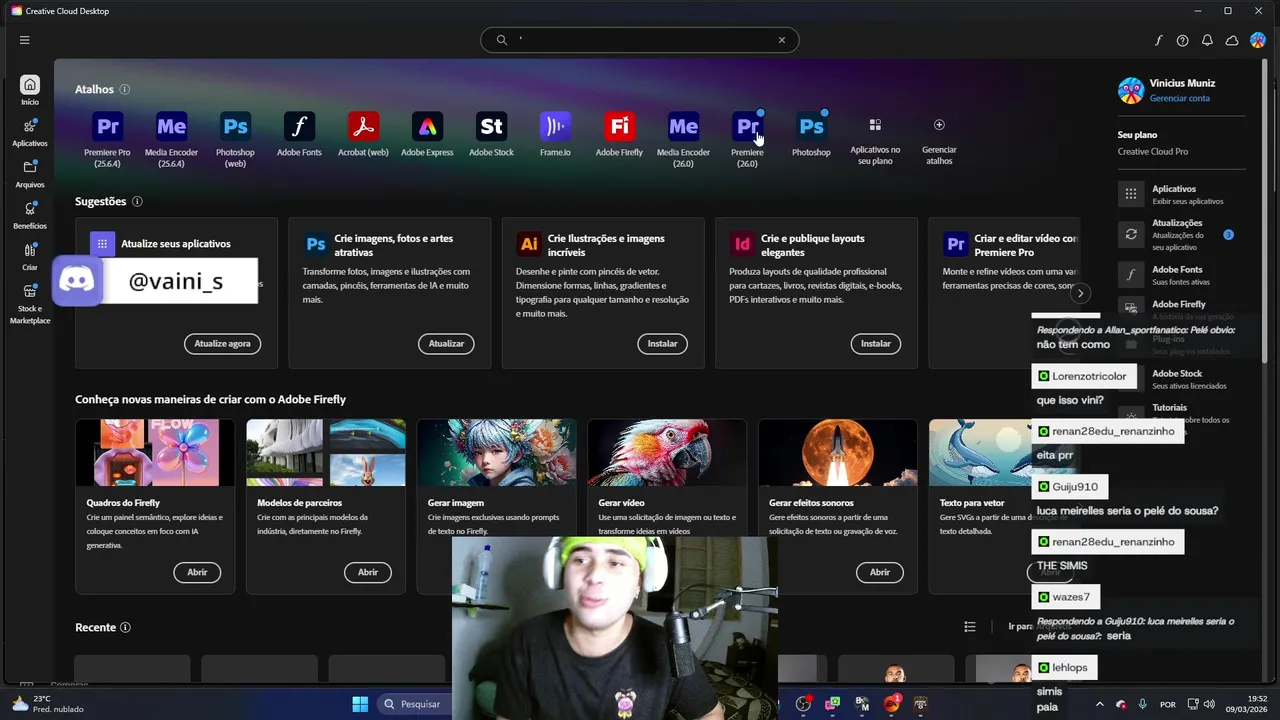Click the Gerenciar conta link
Viewport: 1280px width, 720px height.
(1179, 98)
